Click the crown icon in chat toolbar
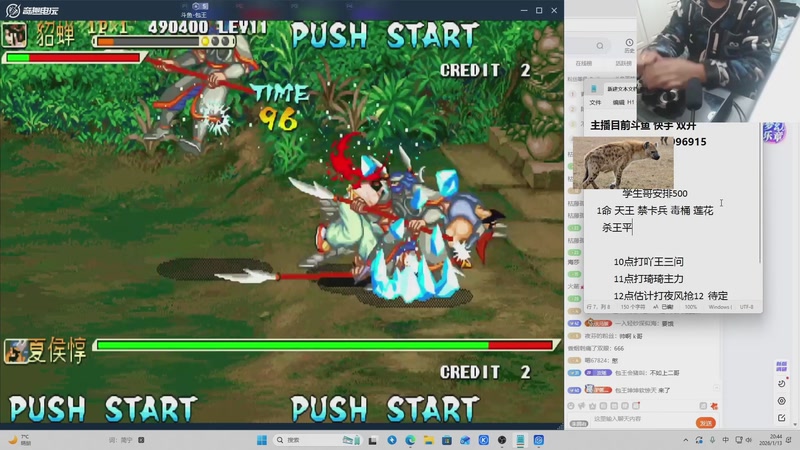The image size is (800, 450). (592, 406)
